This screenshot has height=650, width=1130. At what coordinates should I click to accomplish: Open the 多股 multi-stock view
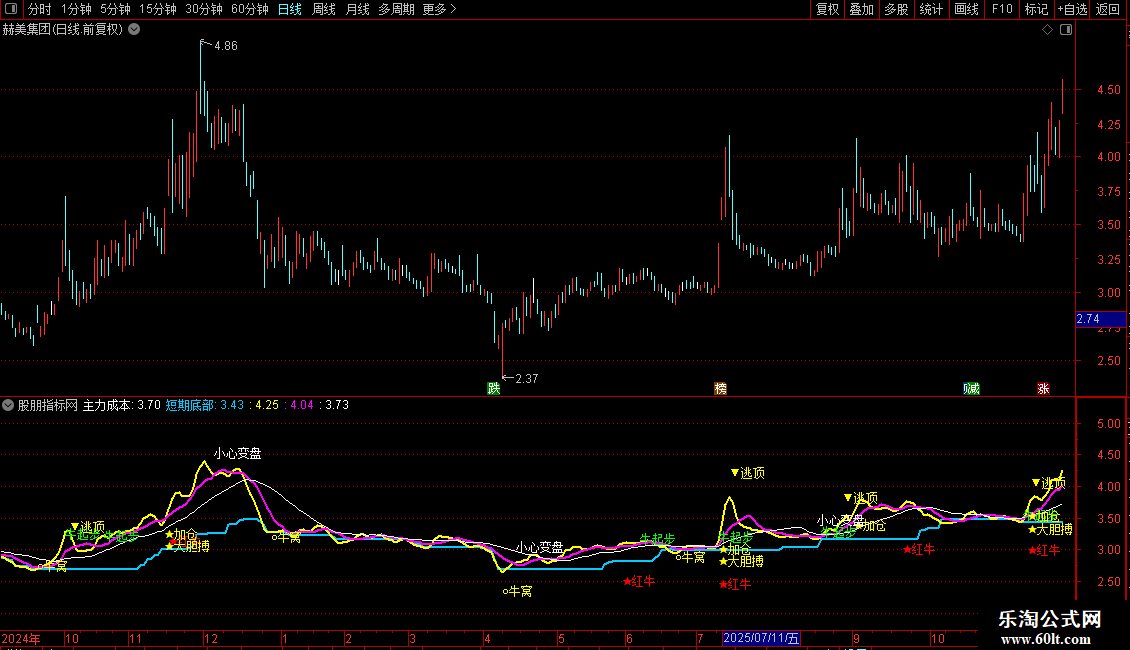[897, 9]
